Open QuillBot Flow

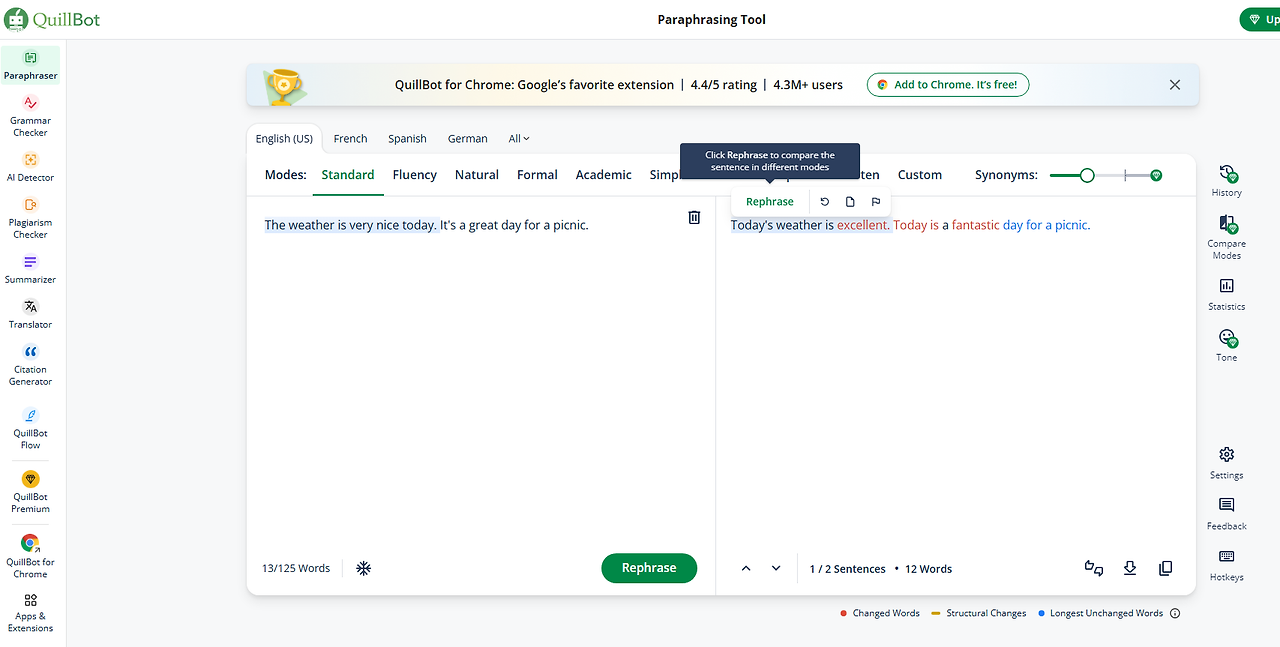(30, 428)
